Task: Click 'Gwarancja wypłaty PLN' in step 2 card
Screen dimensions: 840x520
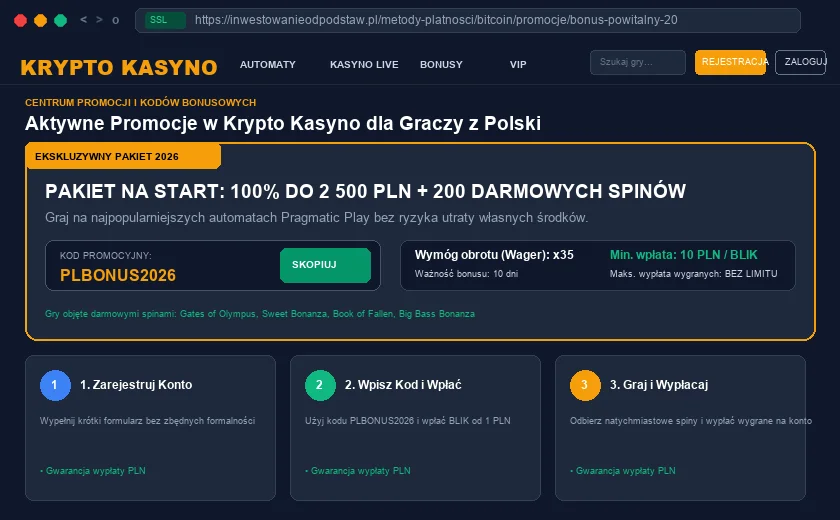Action: coord(358,471)
